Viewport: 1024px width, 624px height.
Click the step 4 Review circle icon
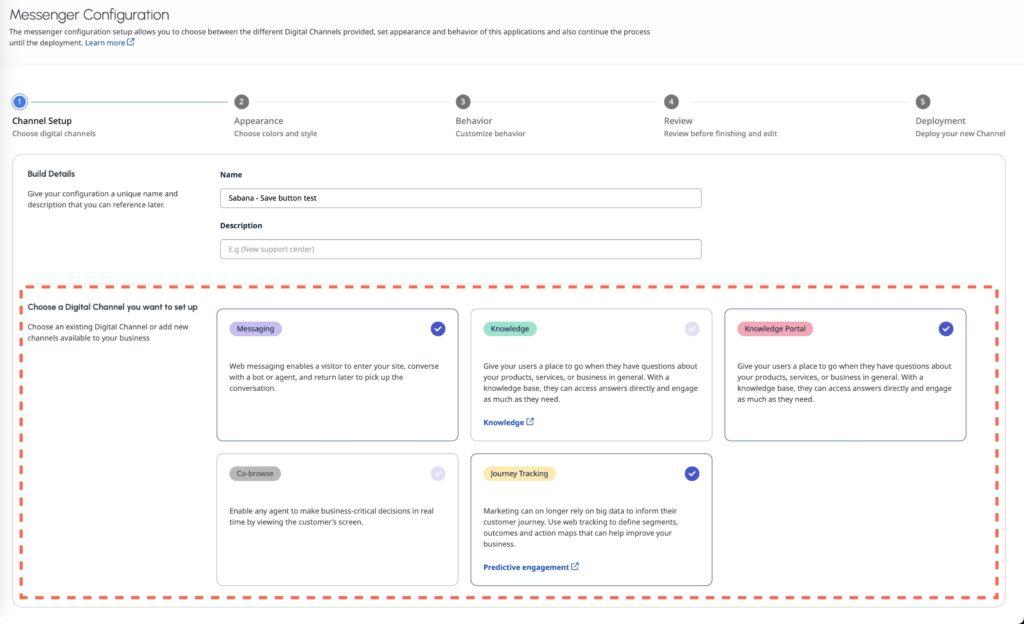pos(671,101)
